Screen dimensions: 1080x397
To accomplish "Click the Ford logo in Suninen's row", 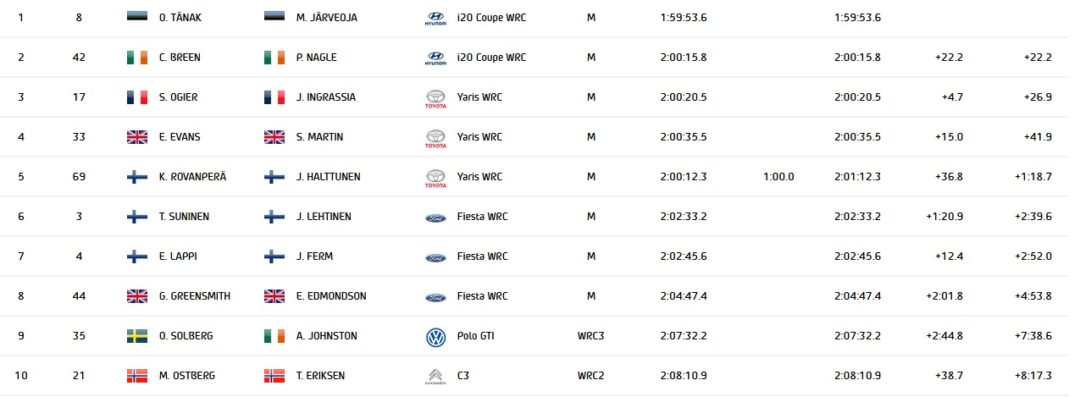I will (x=435, y=217).
